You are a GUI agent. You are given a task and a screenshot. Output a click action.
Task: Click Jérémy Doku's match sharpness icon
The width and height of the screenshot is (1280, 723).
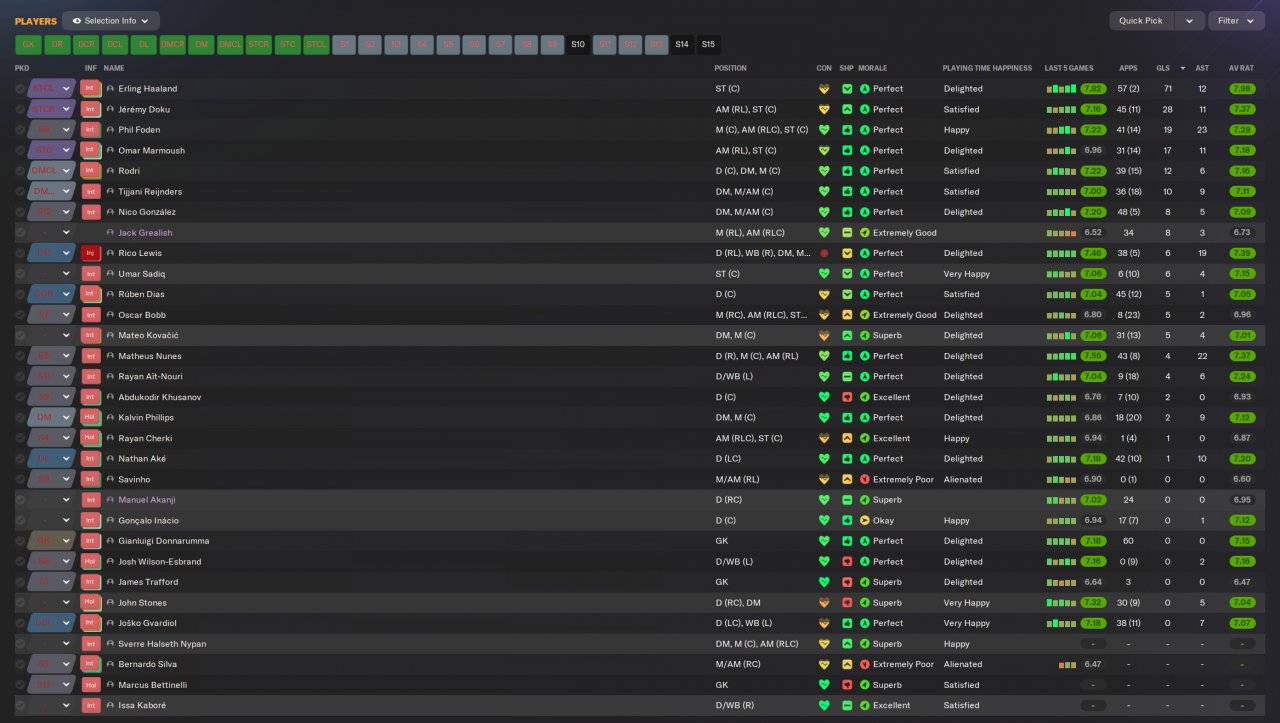847,109
